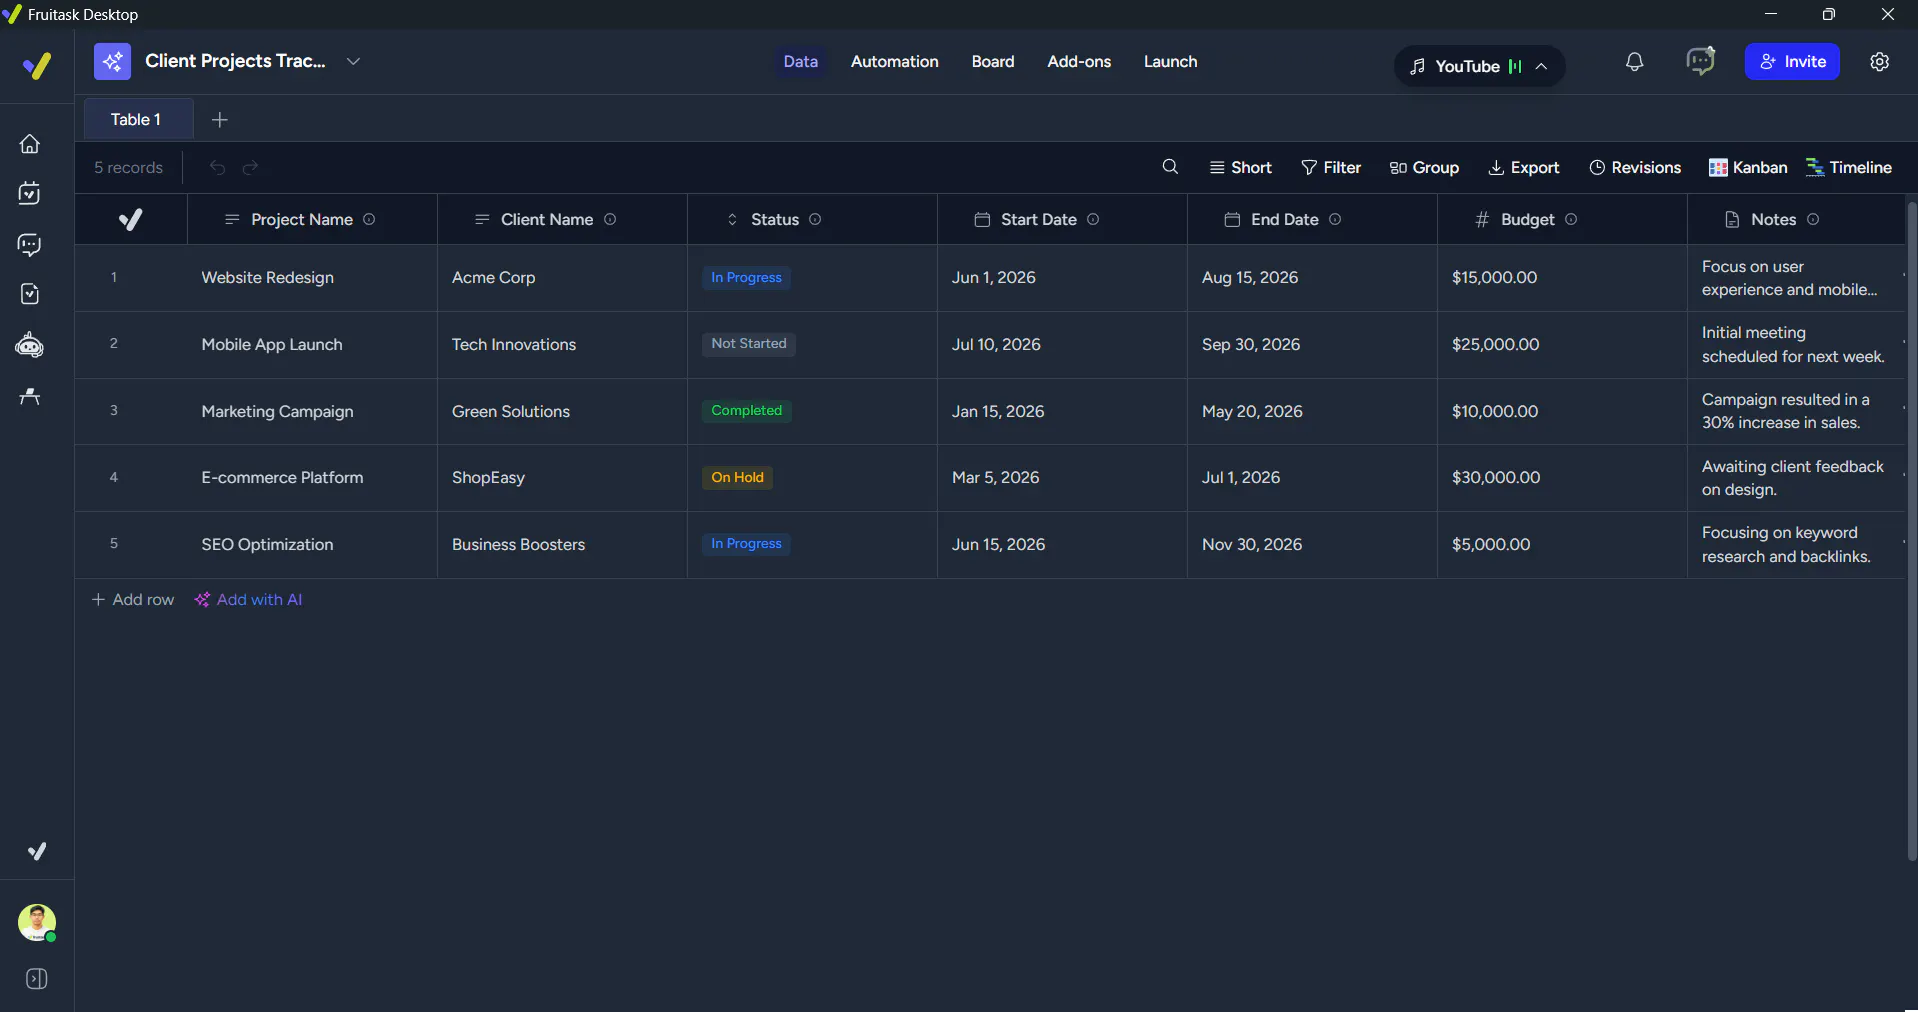1918x1012 pixels.
Task: Click the Fruitask logo in sidebar
Action: (37, 66)
